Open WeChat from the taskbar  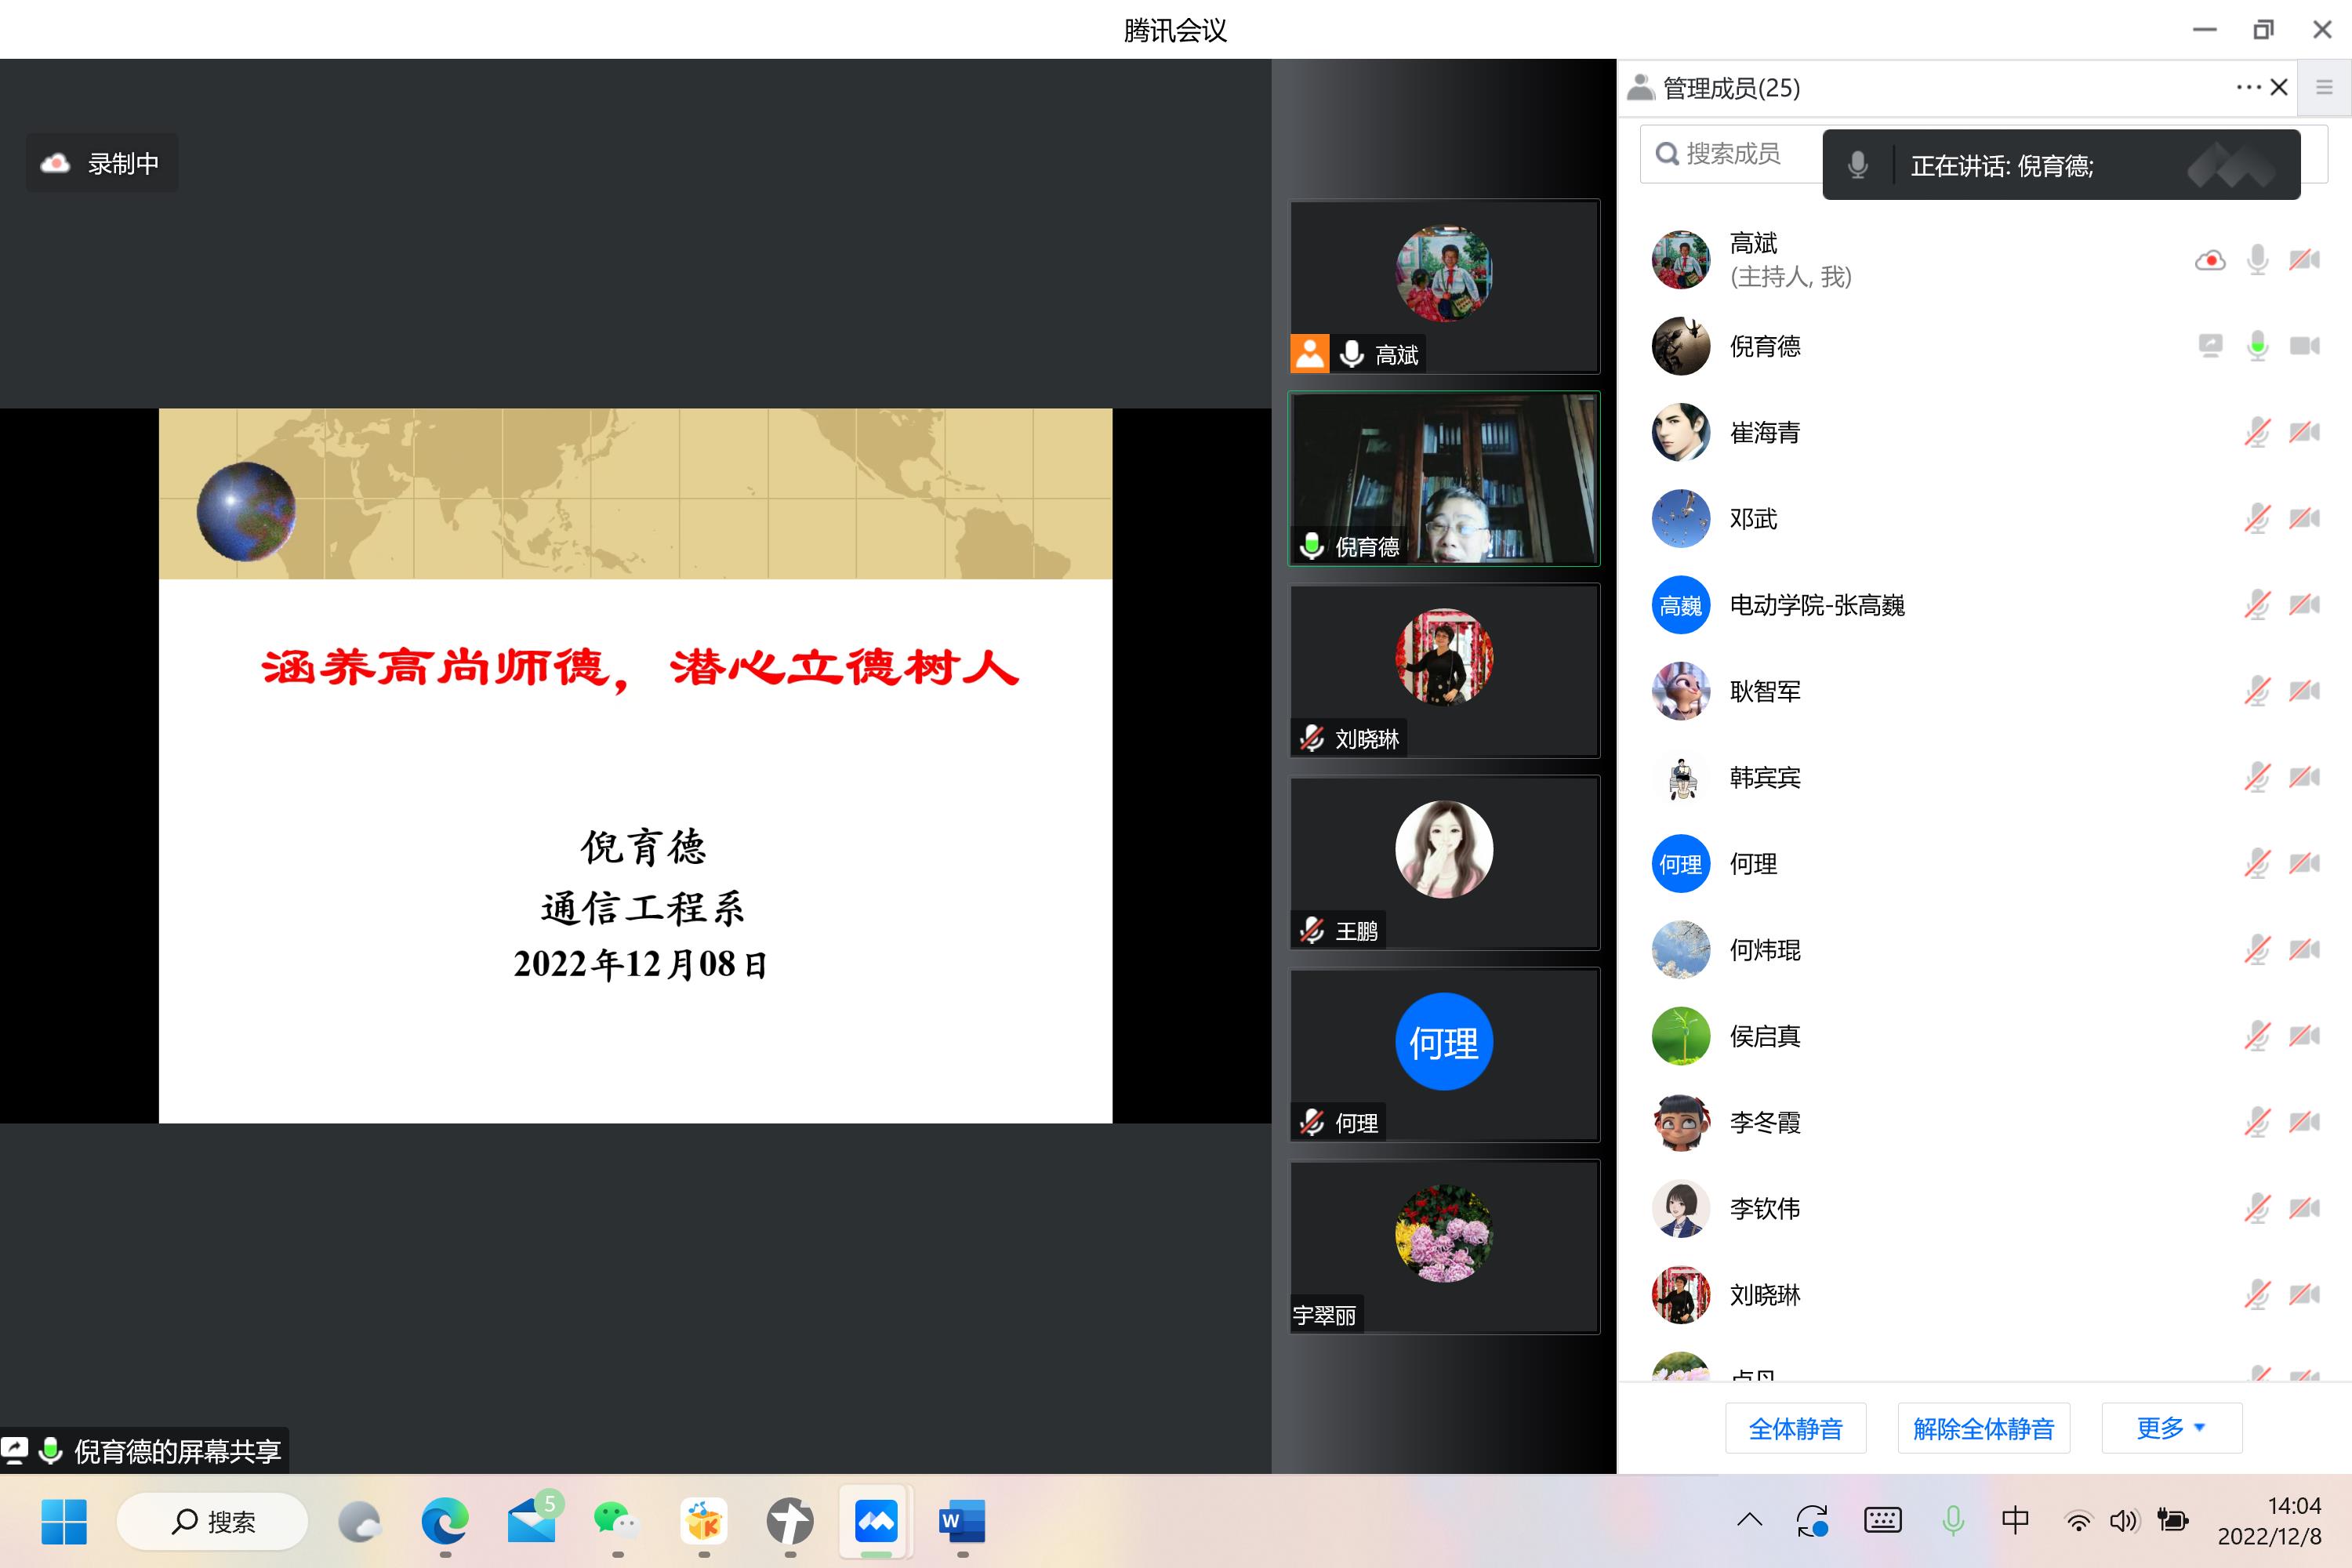(x=616, y=1521)
